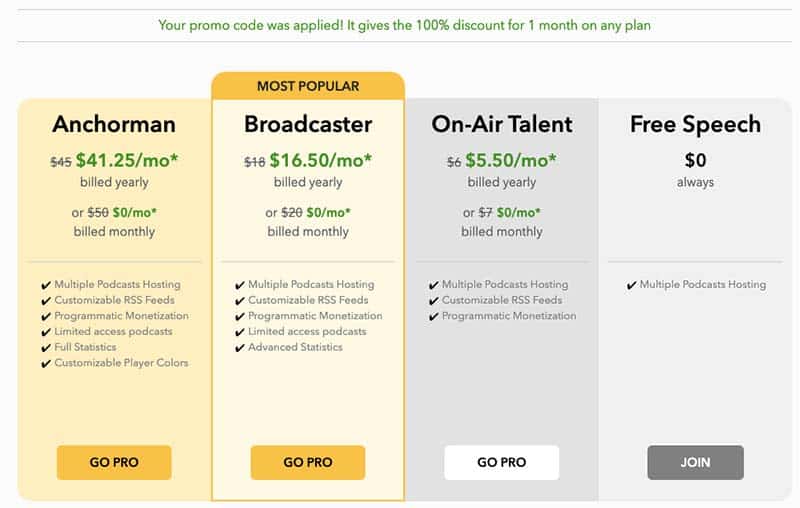
Task: Click the Free Speech plan title
Action: coord(695,124)
